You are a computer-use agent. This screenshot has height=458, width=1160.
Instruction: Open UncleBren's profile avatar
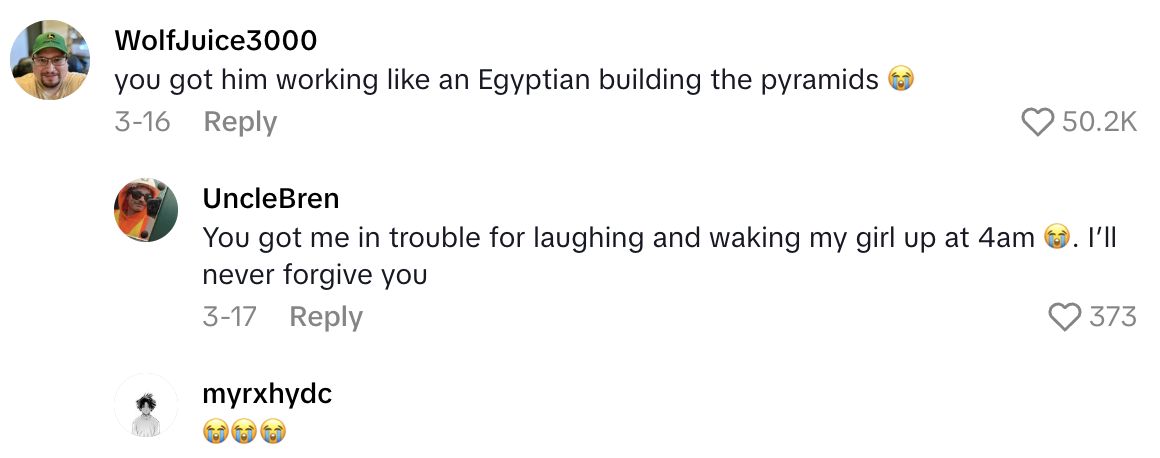click(145, 210)
